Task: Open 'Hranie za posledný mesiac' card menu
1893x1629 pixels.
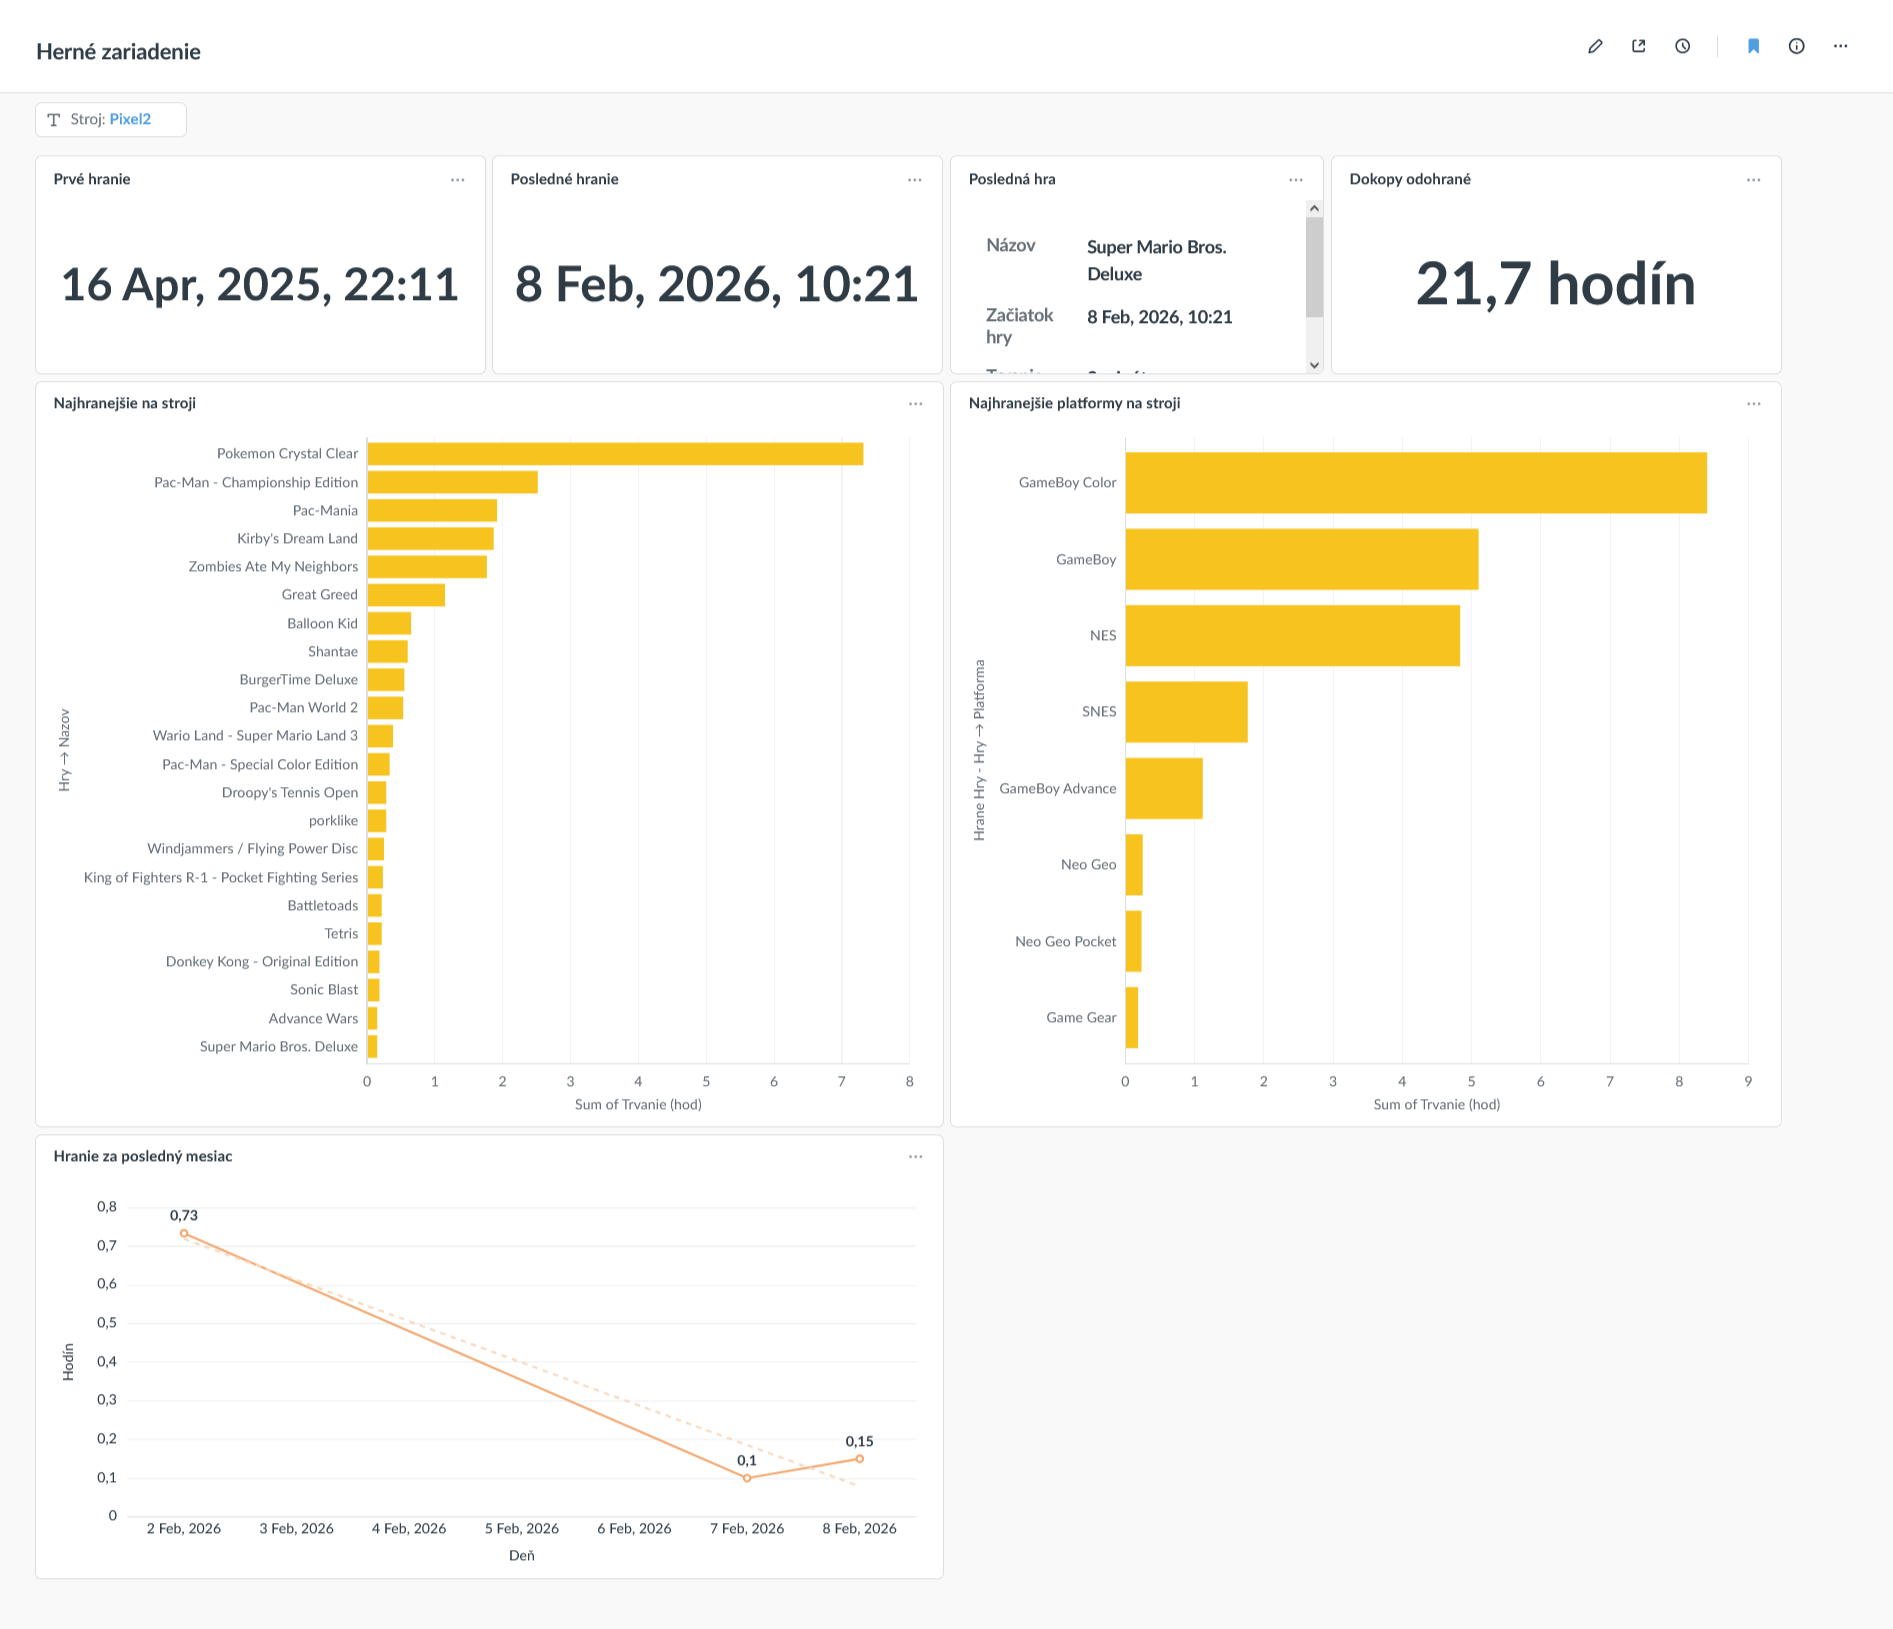Action: tap(915, 1157)
